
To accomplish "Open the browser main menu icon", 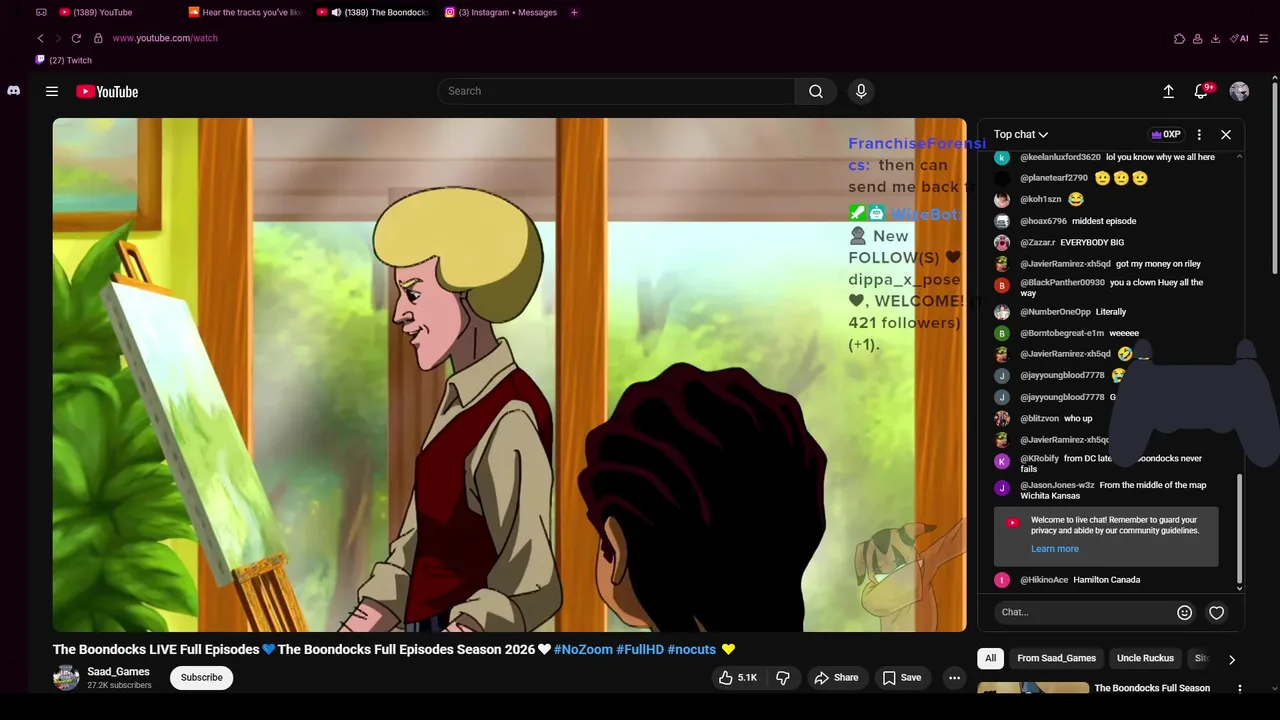I will click(x=1264, y=38).
